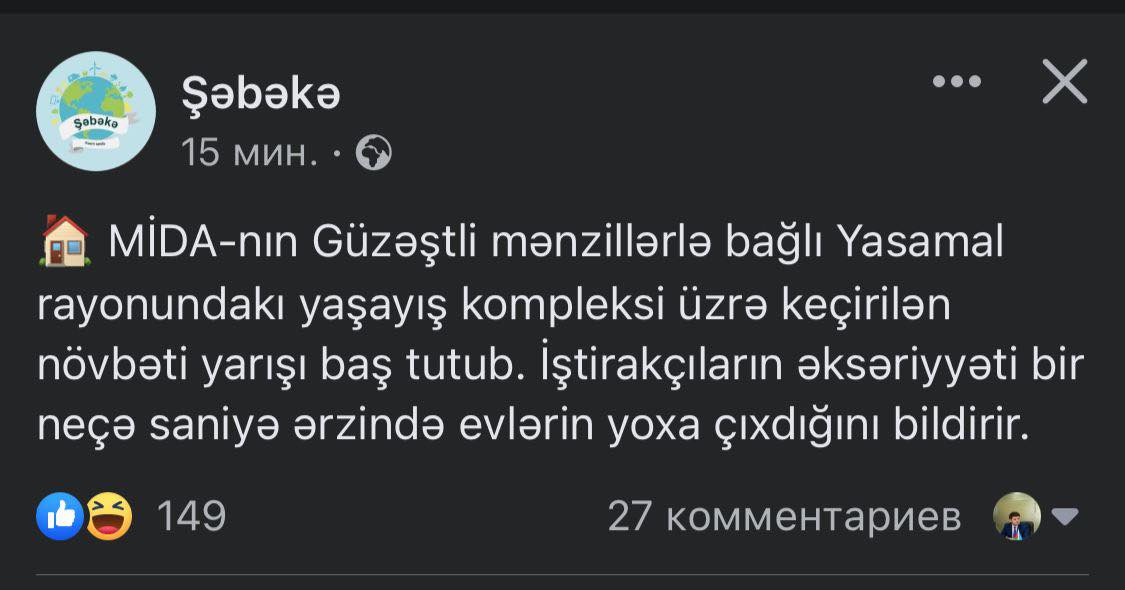Viewport: 1125px width, 590px height.
Task: Click the small commenter profile avatar
Action: coord(1017,517)
